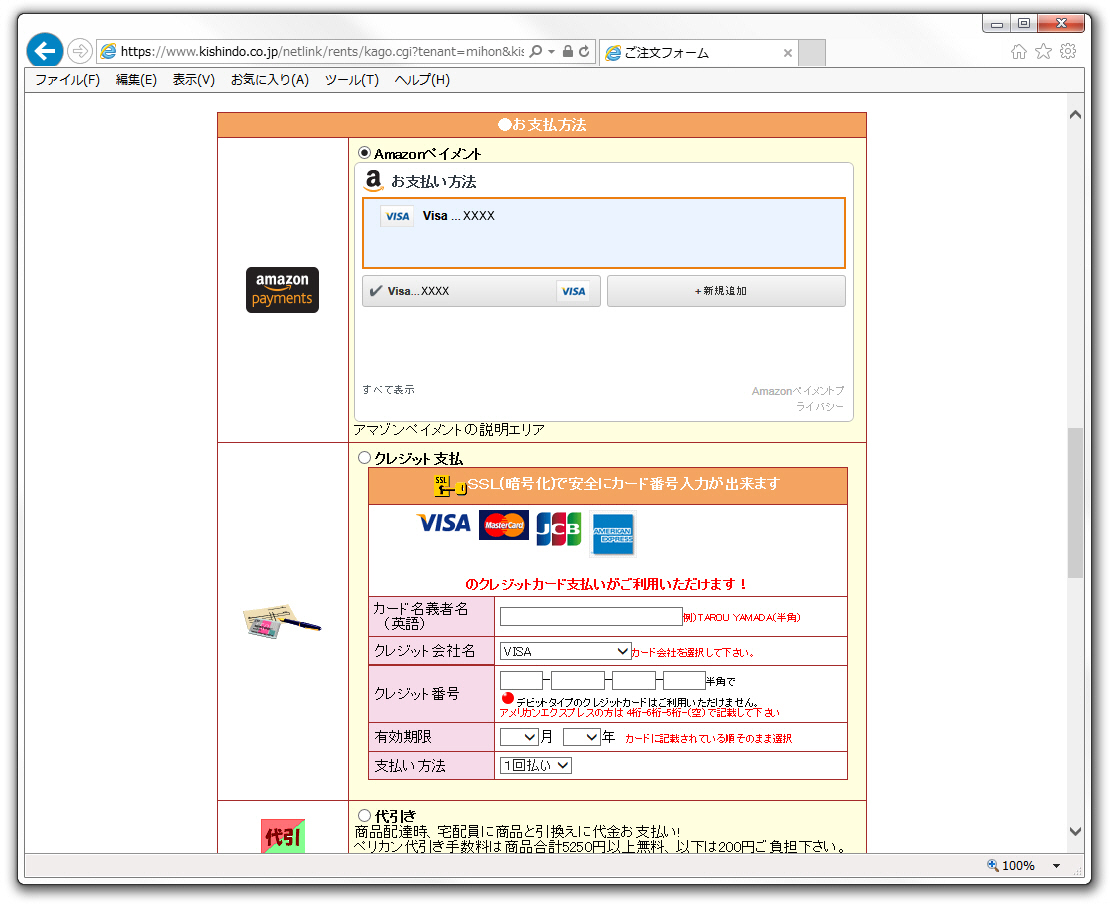Click the SSL lock icon in credit header

point(450,486)
